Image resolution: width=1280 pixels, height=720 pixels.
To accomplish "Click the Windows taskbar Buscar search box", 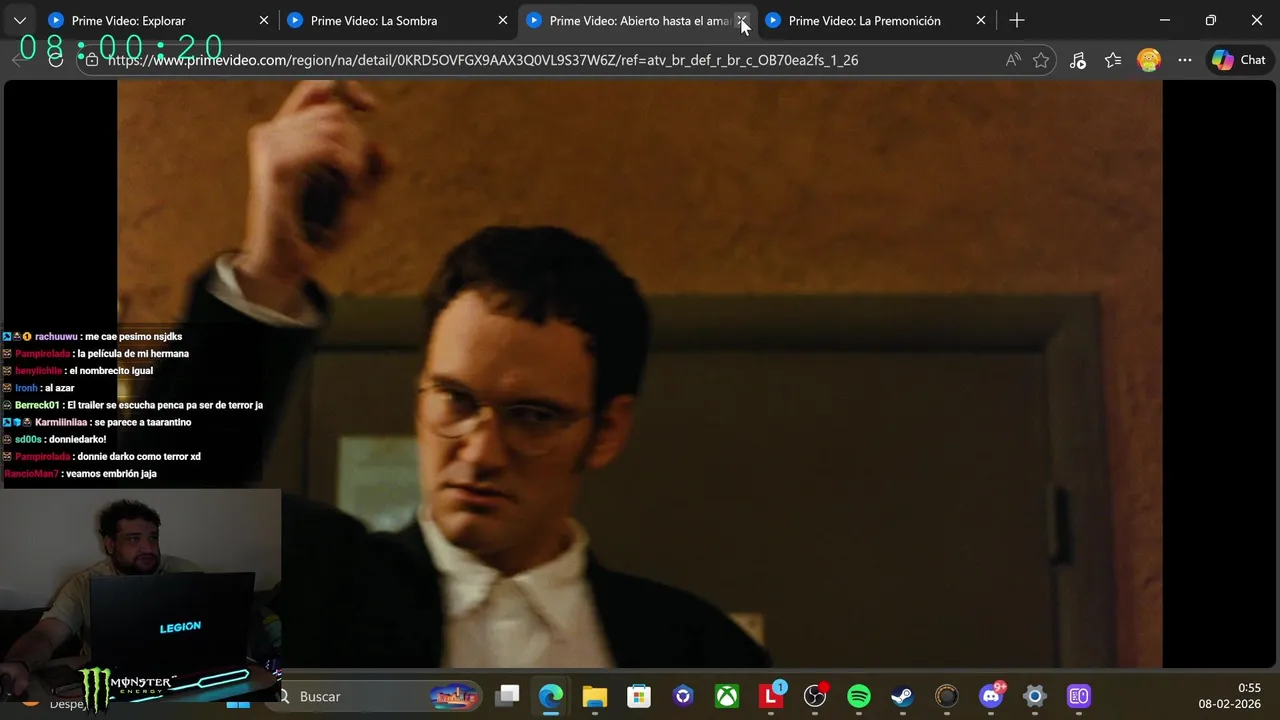I will [375, 696].
